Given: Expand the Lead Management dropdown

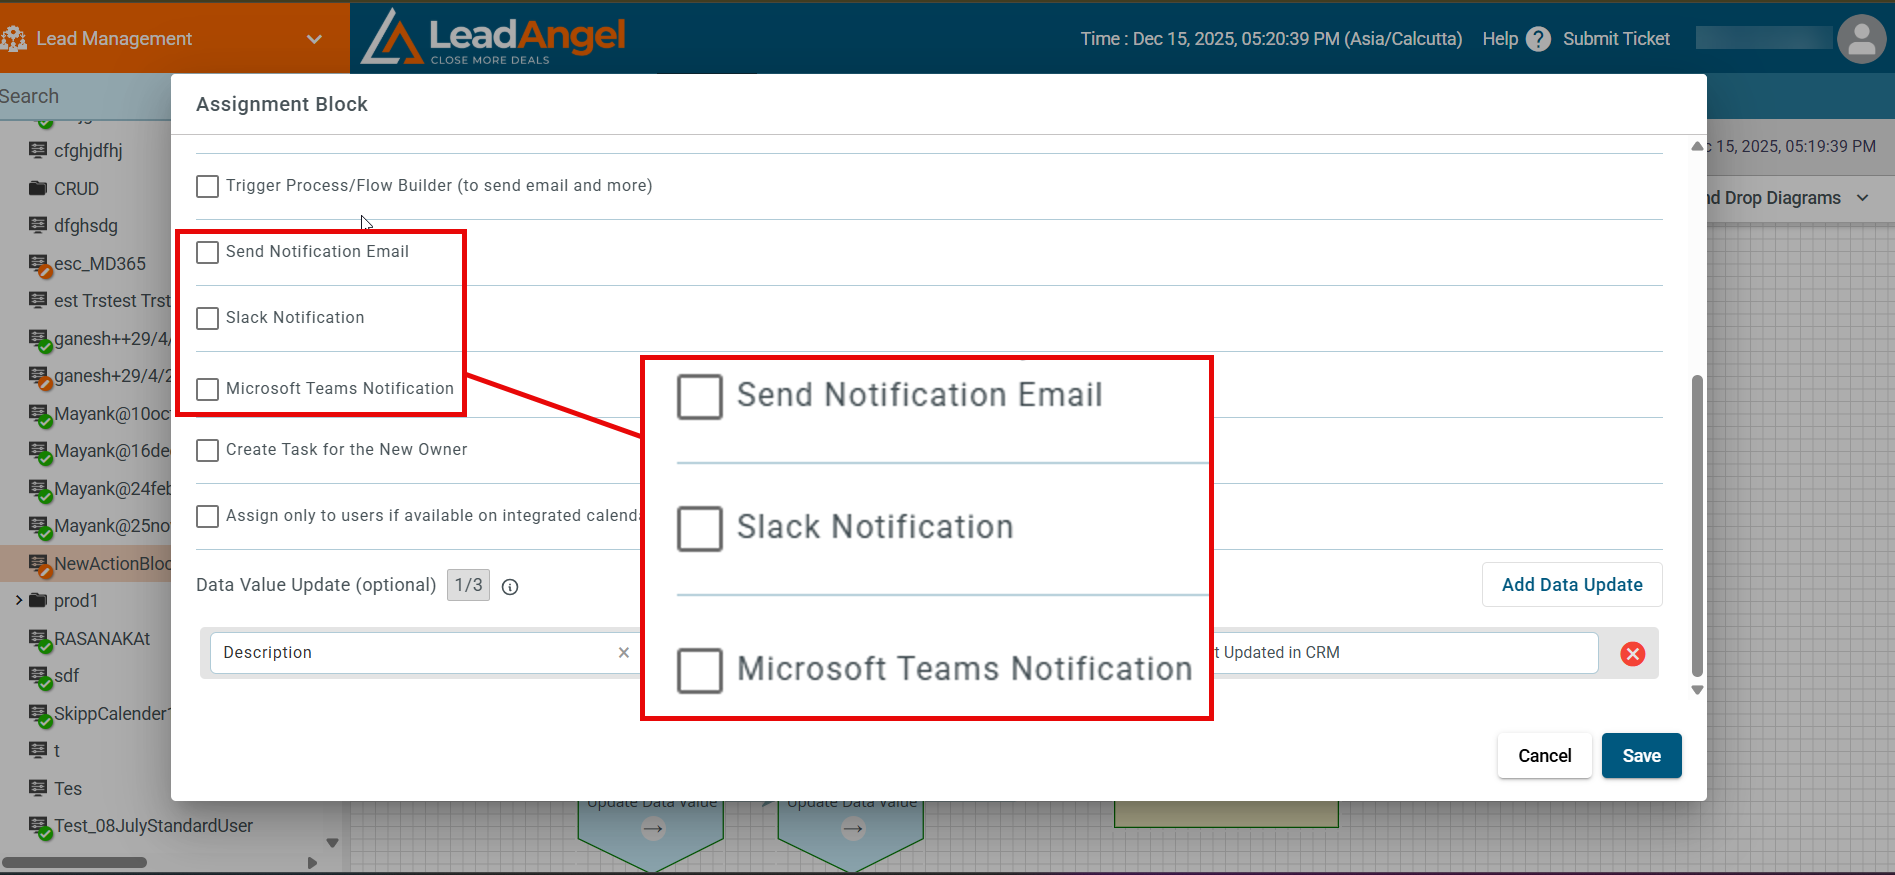Looking at the screenshot, I should 314,39.
